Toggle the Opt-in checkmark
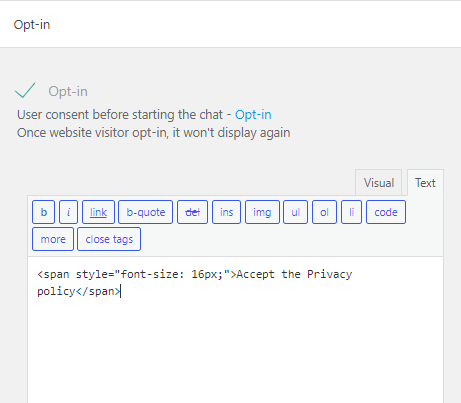This screenshot has width=461, height=403. 25,90
